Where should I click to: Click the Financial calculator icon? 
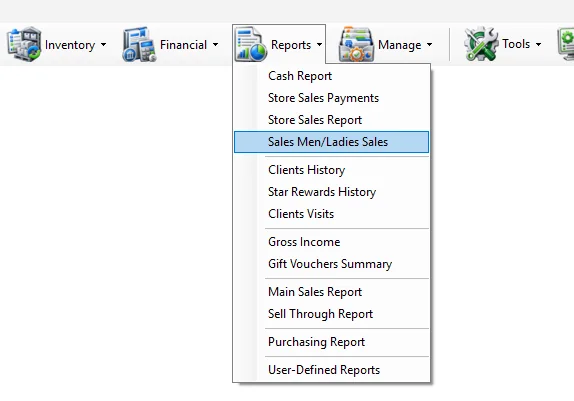point(139,44)
